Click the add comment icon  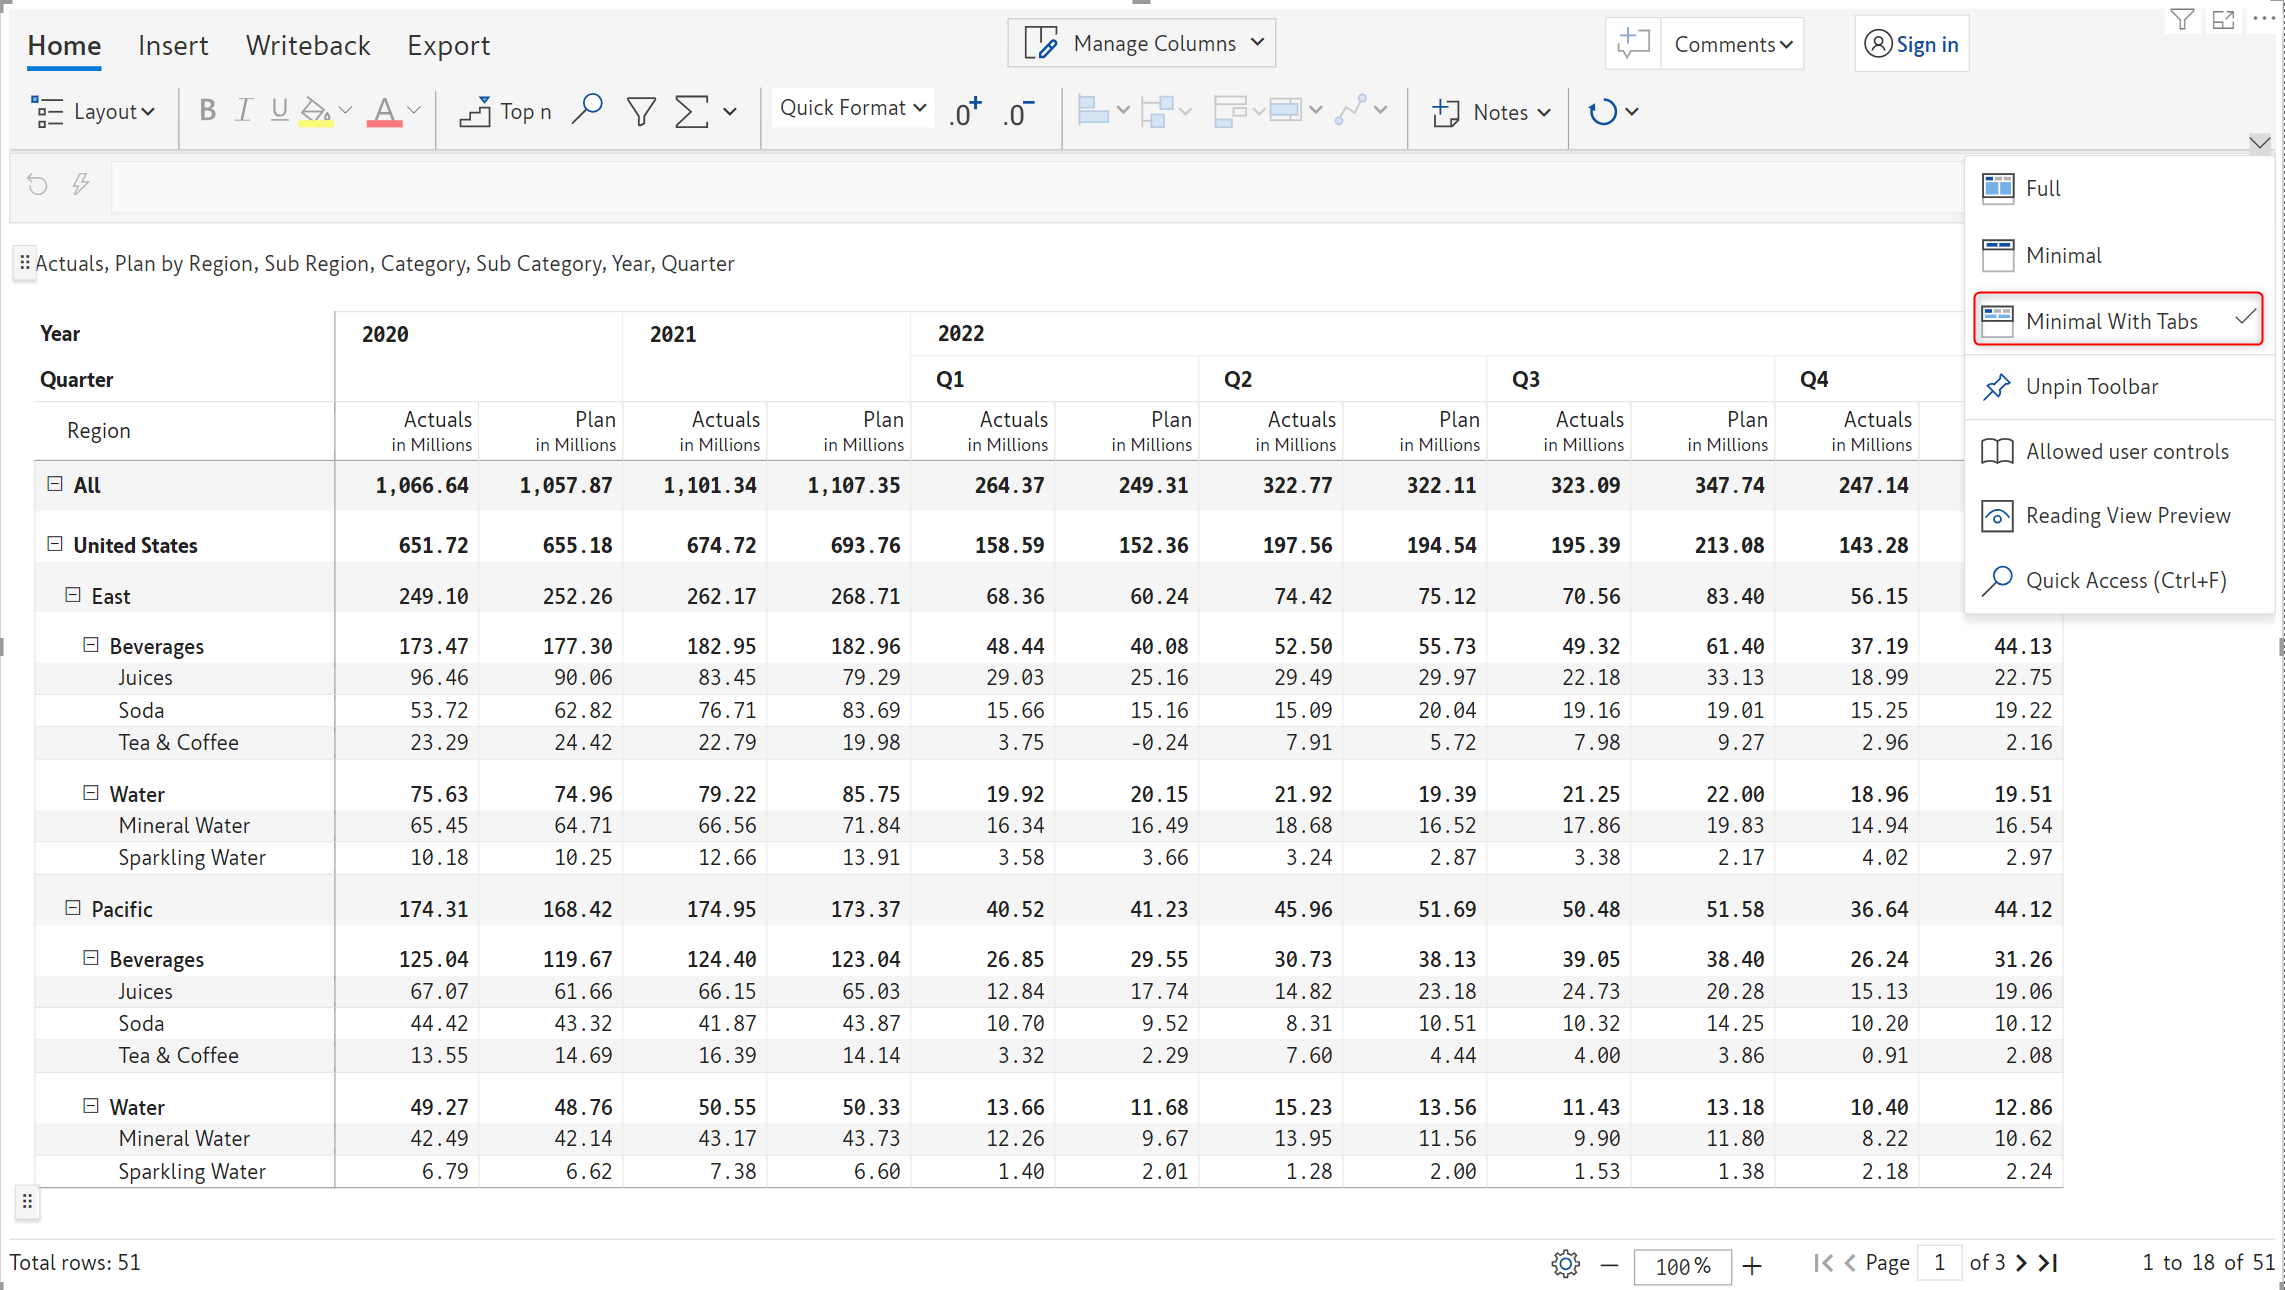pos(1633,44)
